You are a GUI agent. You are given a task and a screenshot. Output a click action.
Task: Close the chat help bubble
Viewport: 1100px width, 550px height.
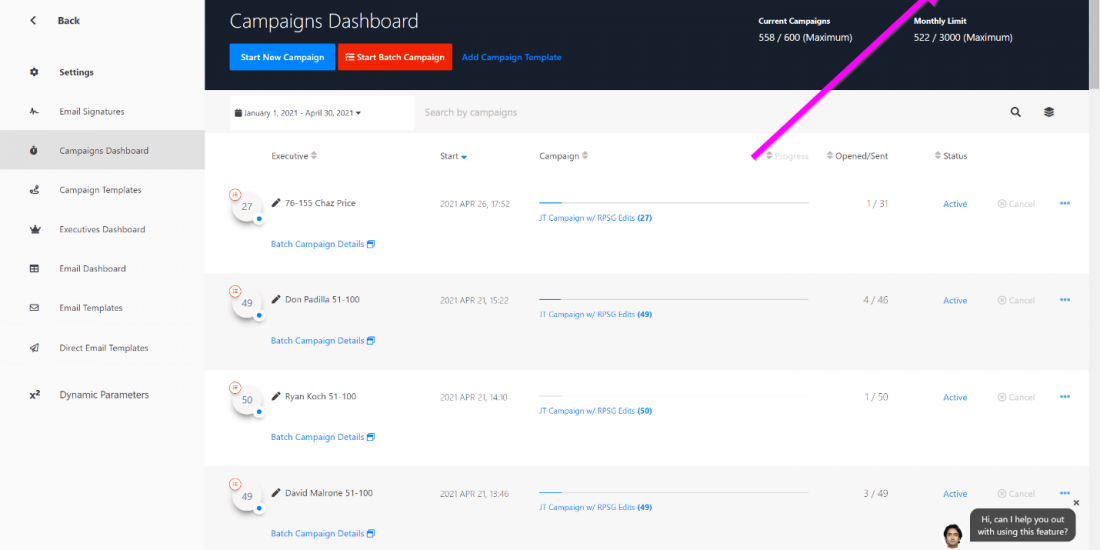point(1076,503)
